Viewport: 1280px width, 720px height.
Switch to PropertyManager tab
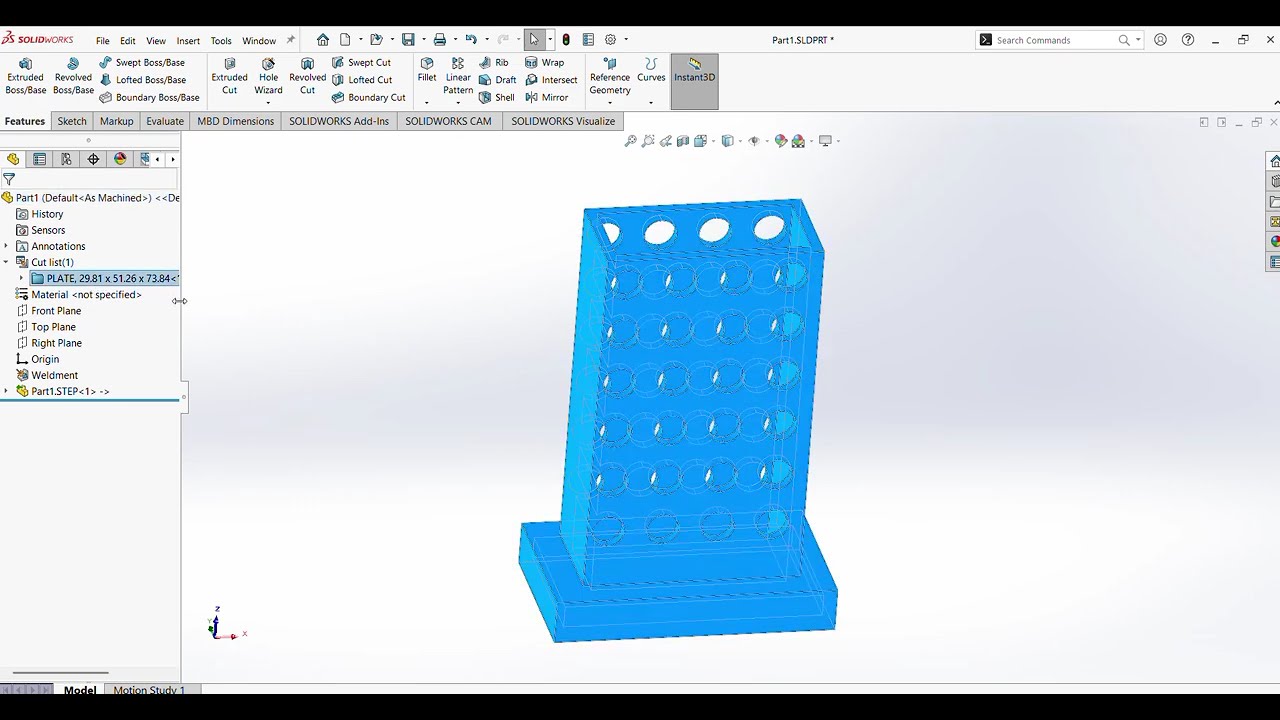[x=39, y=159]
